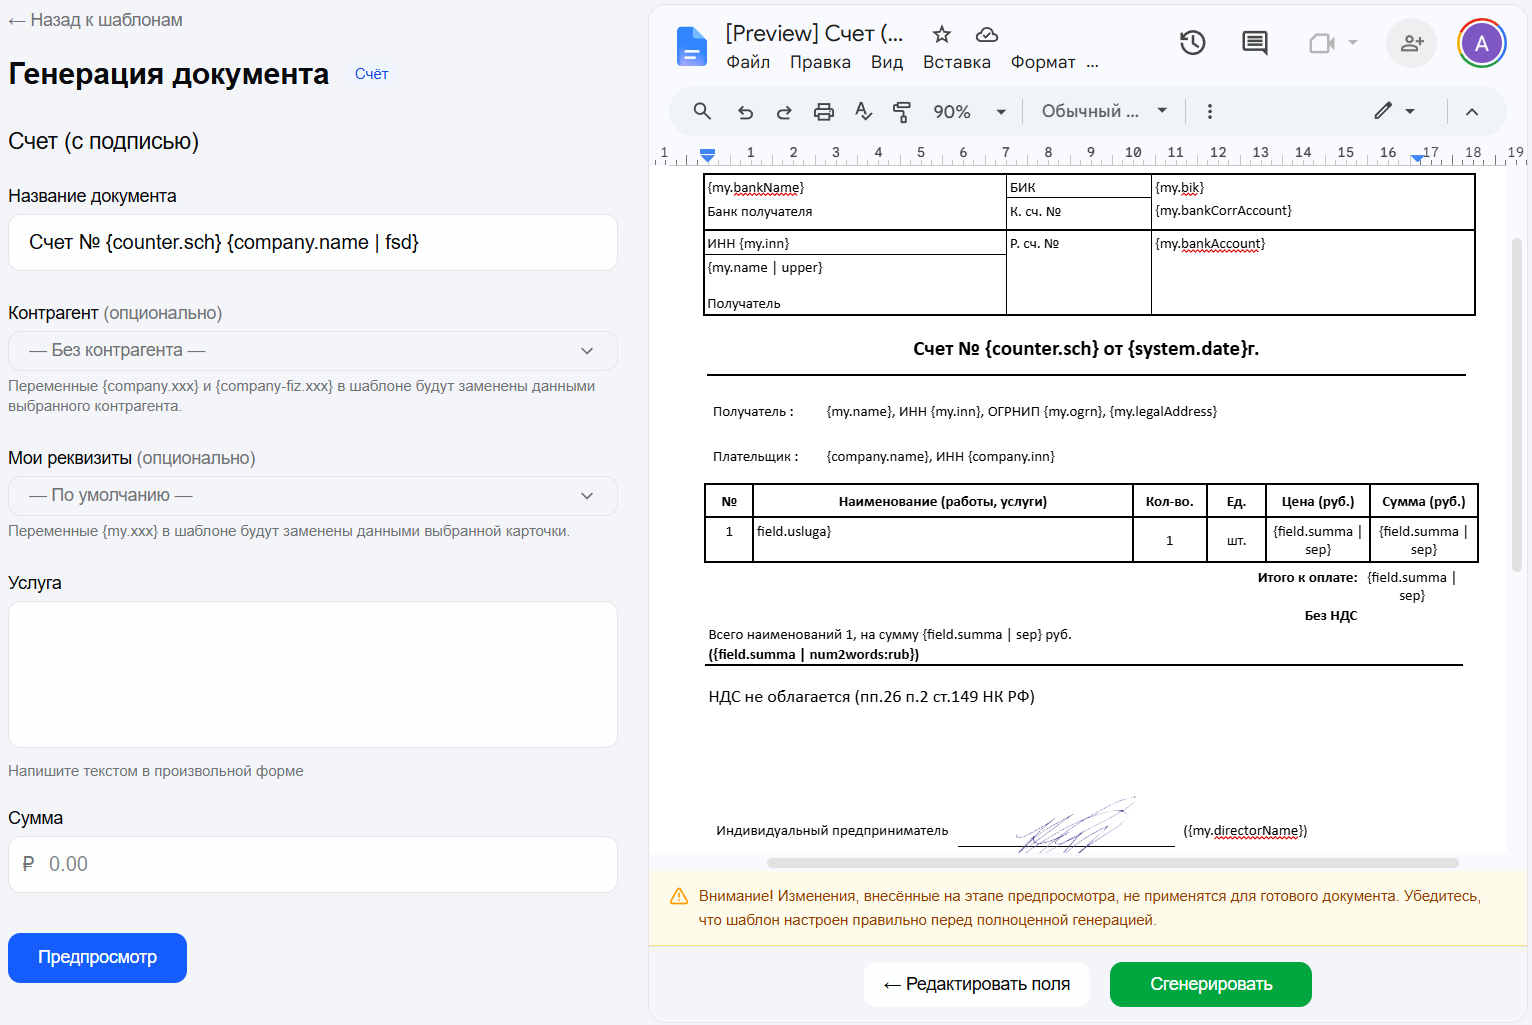The image size is (1532, 1025).
Task: Open the Контрагент dropdown
Action: (x=313, y=351)
